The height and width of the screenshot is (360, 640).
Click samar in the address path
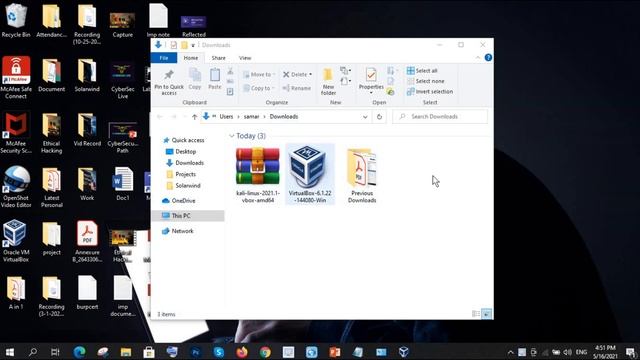pyautogui.click(x=251, y=117)
